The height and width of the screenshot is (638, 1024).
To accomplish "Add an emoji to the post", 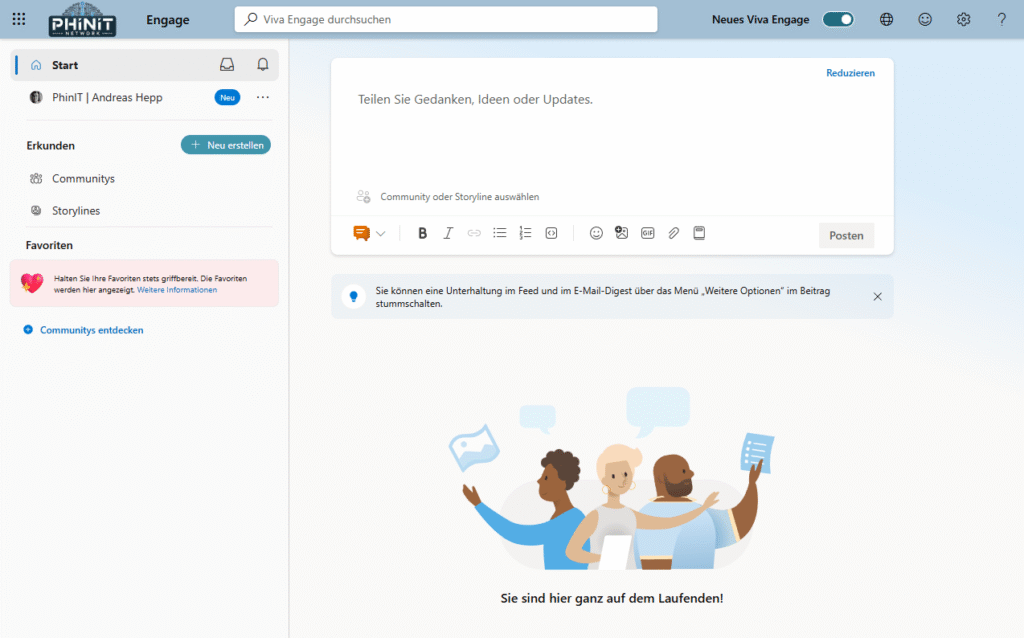I will pos(596,232).
